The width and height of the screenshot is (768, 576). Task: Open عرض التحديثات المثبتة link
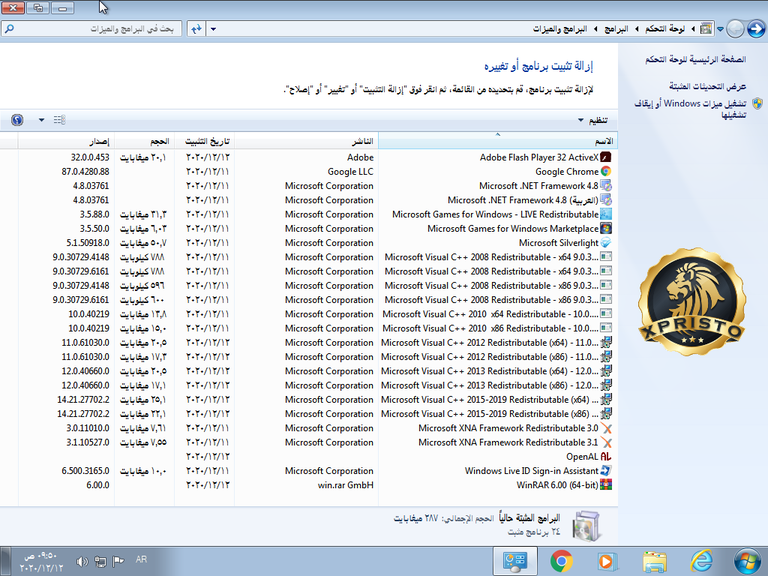708,86
